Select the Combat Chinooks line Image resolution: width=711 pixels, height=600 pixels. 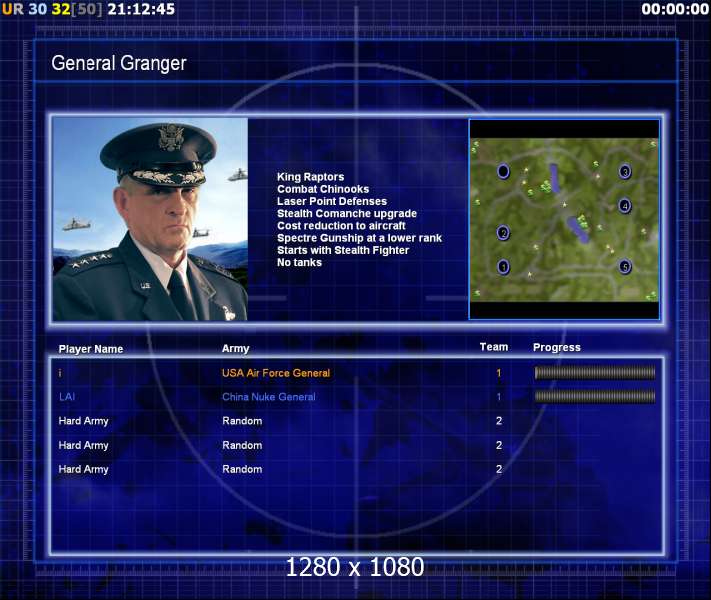click(323, 189)
